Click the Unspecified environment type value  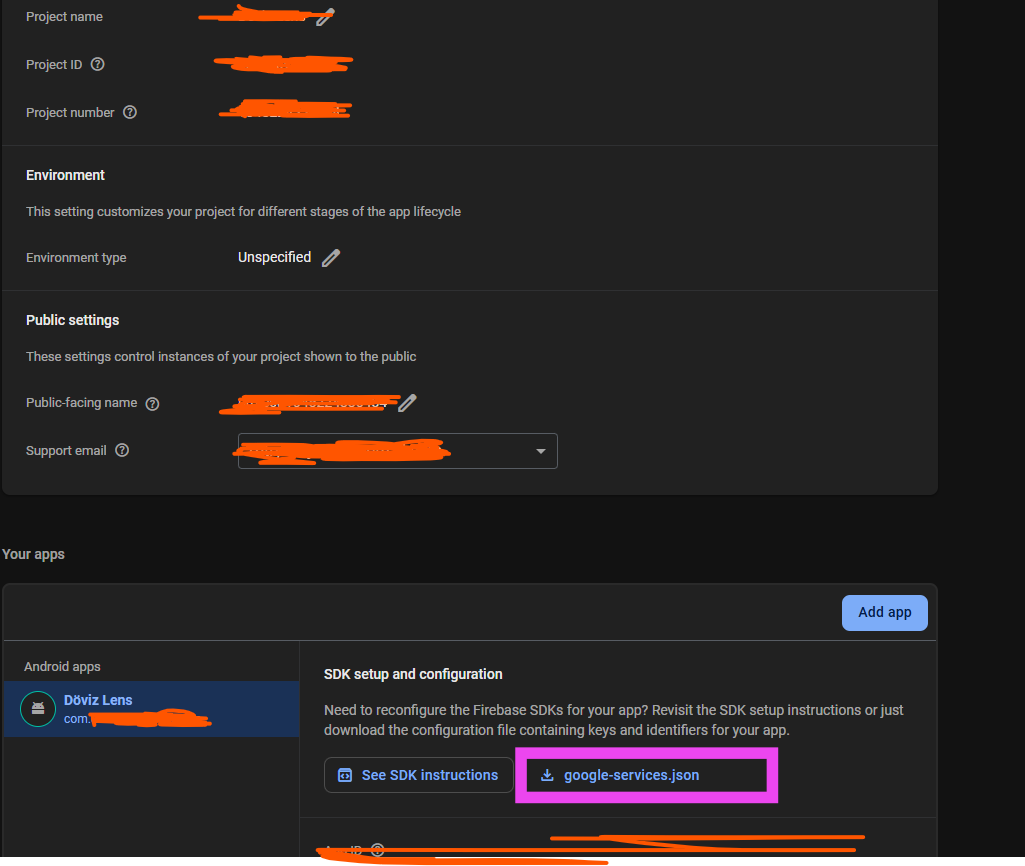coord(274,257)
